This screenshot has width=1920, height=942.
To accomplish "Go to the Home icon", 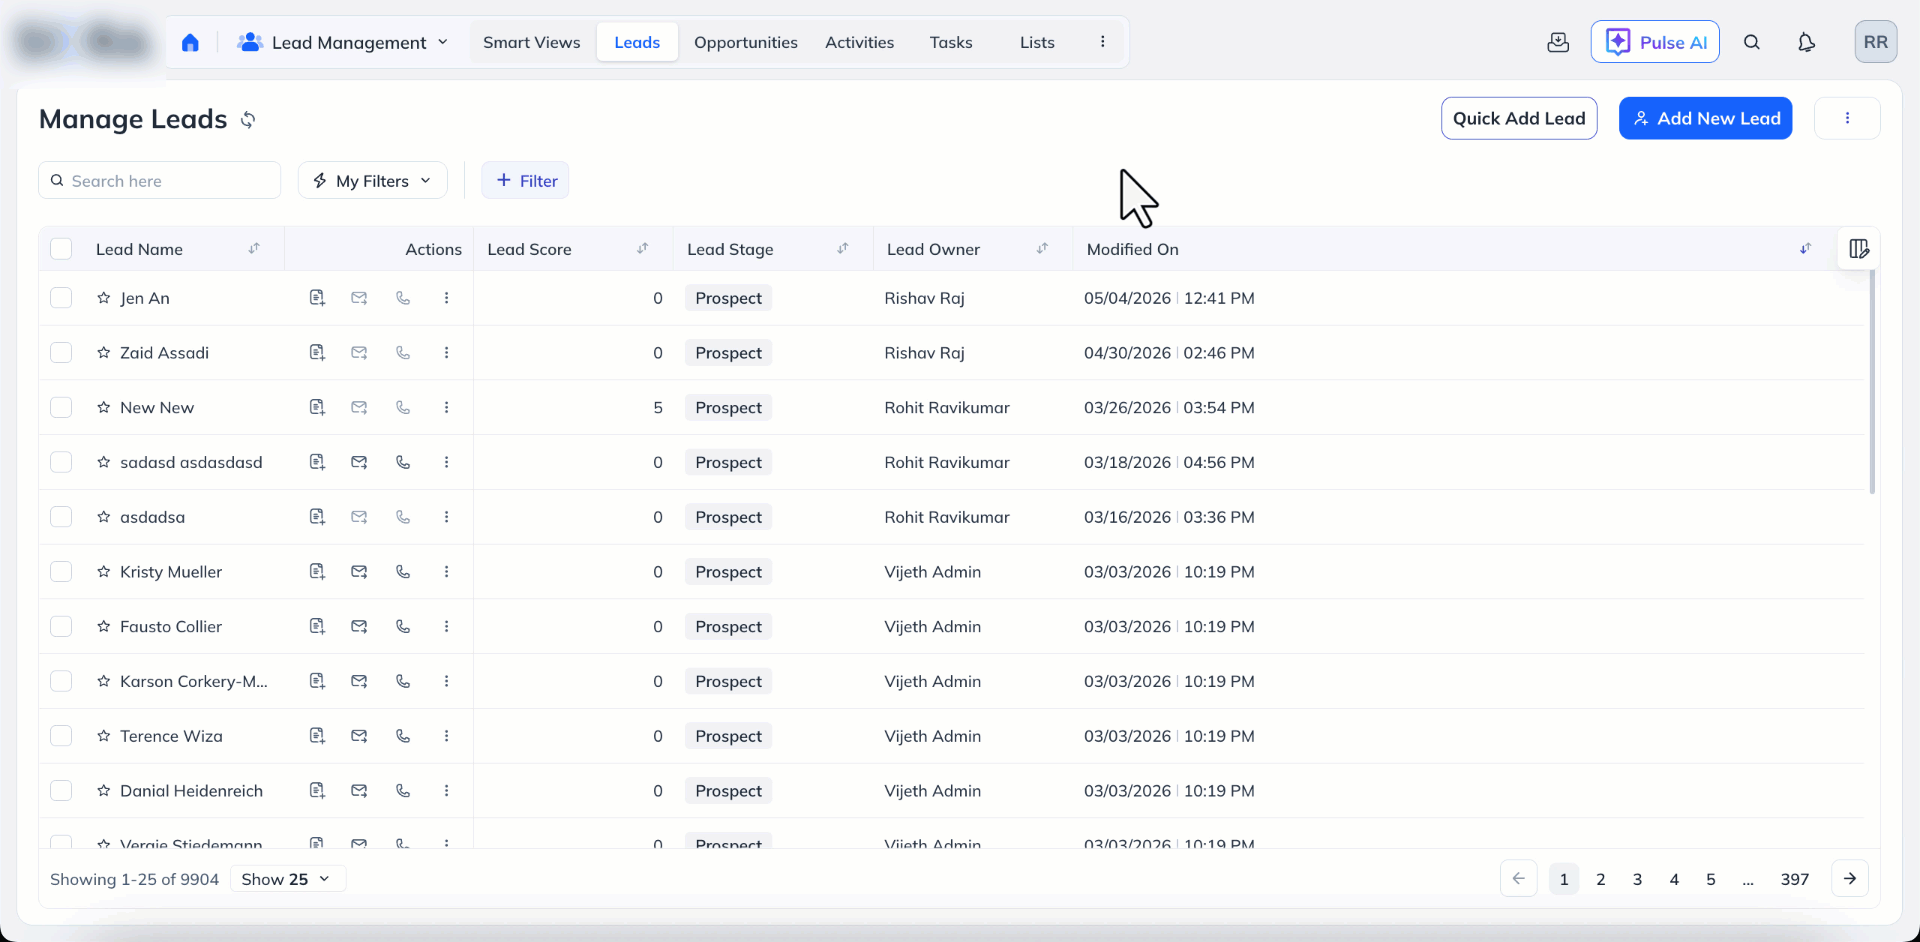I will (x=190, y=42).
